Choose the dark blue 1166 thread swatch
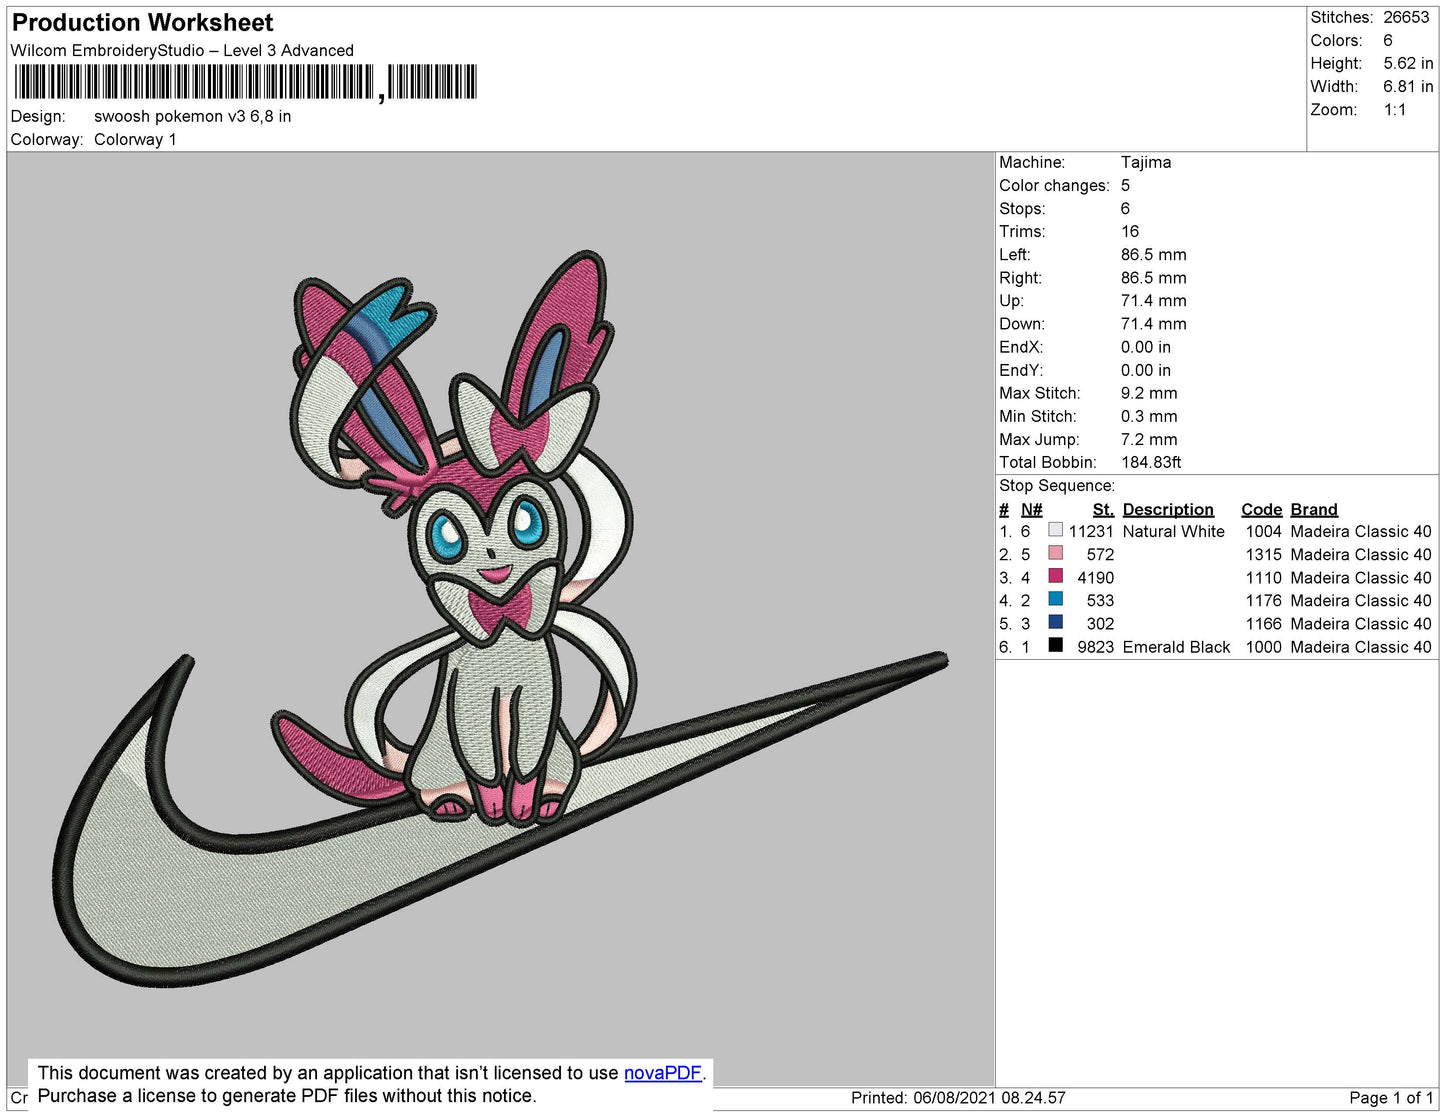This screenshot has width=1445, height=1117. pos(1055,622)
